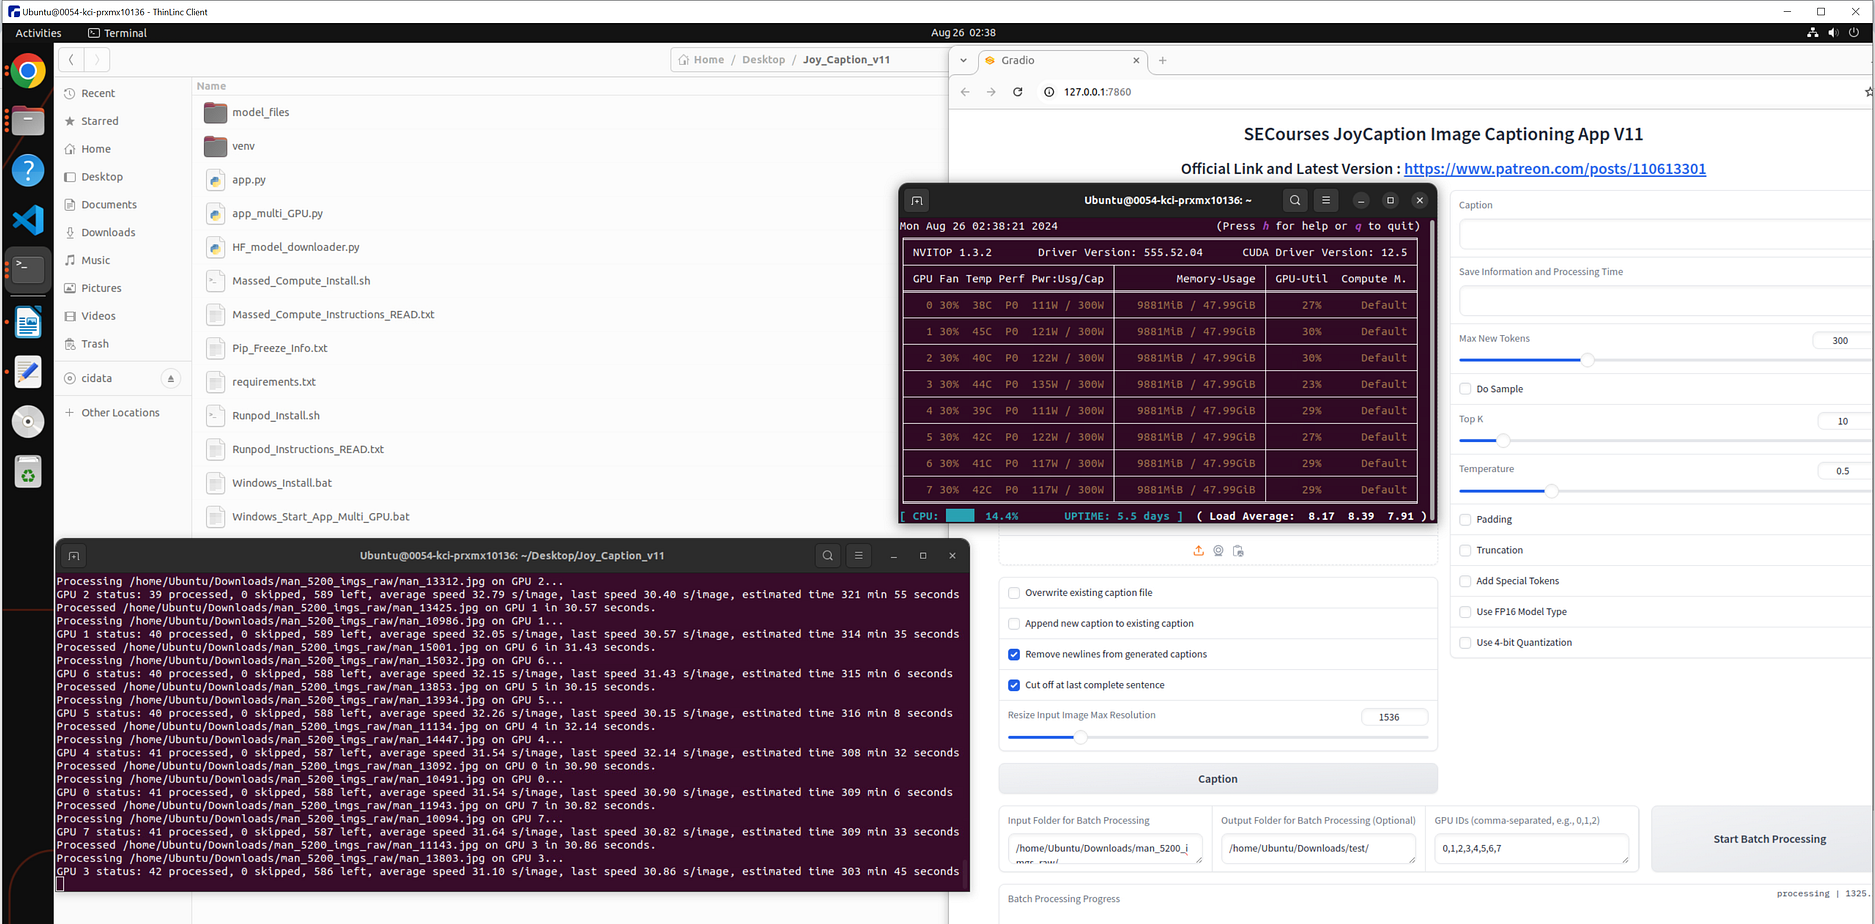Click the volume icon in the top bar
Viewport: 1875px width, 924px height.
click(1833, 33)
